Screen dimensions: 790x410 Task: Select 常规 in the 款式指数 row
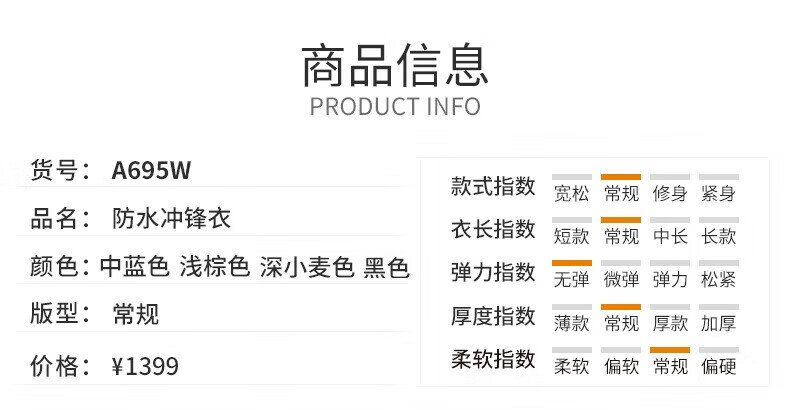621,193
